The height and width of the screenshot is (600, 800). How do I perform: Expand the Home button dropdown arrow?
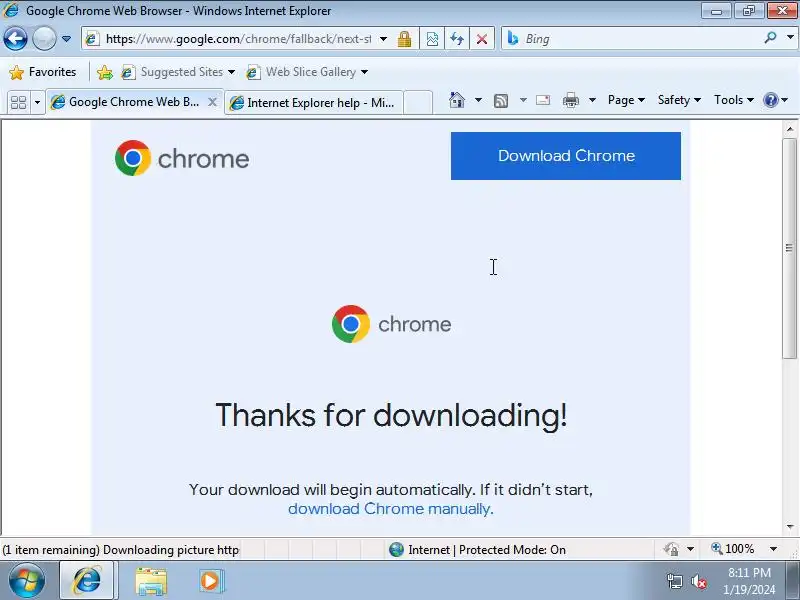tap(478, 100)
